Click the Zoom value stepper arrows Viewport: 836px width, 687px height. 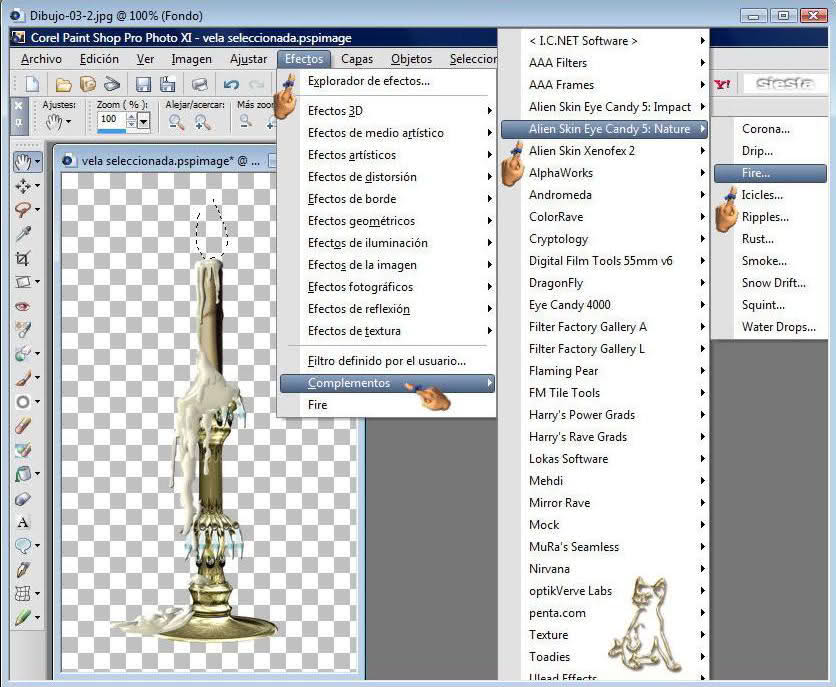(131, 121)
